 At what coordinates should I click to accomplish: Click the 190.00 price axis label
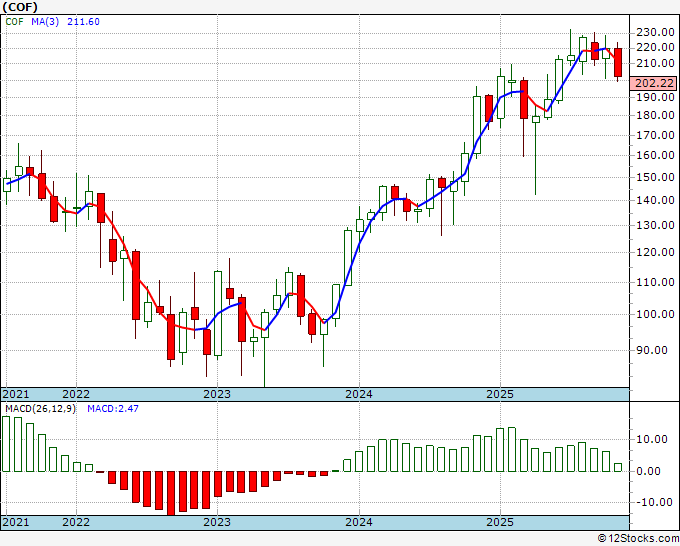coord(655,97)
